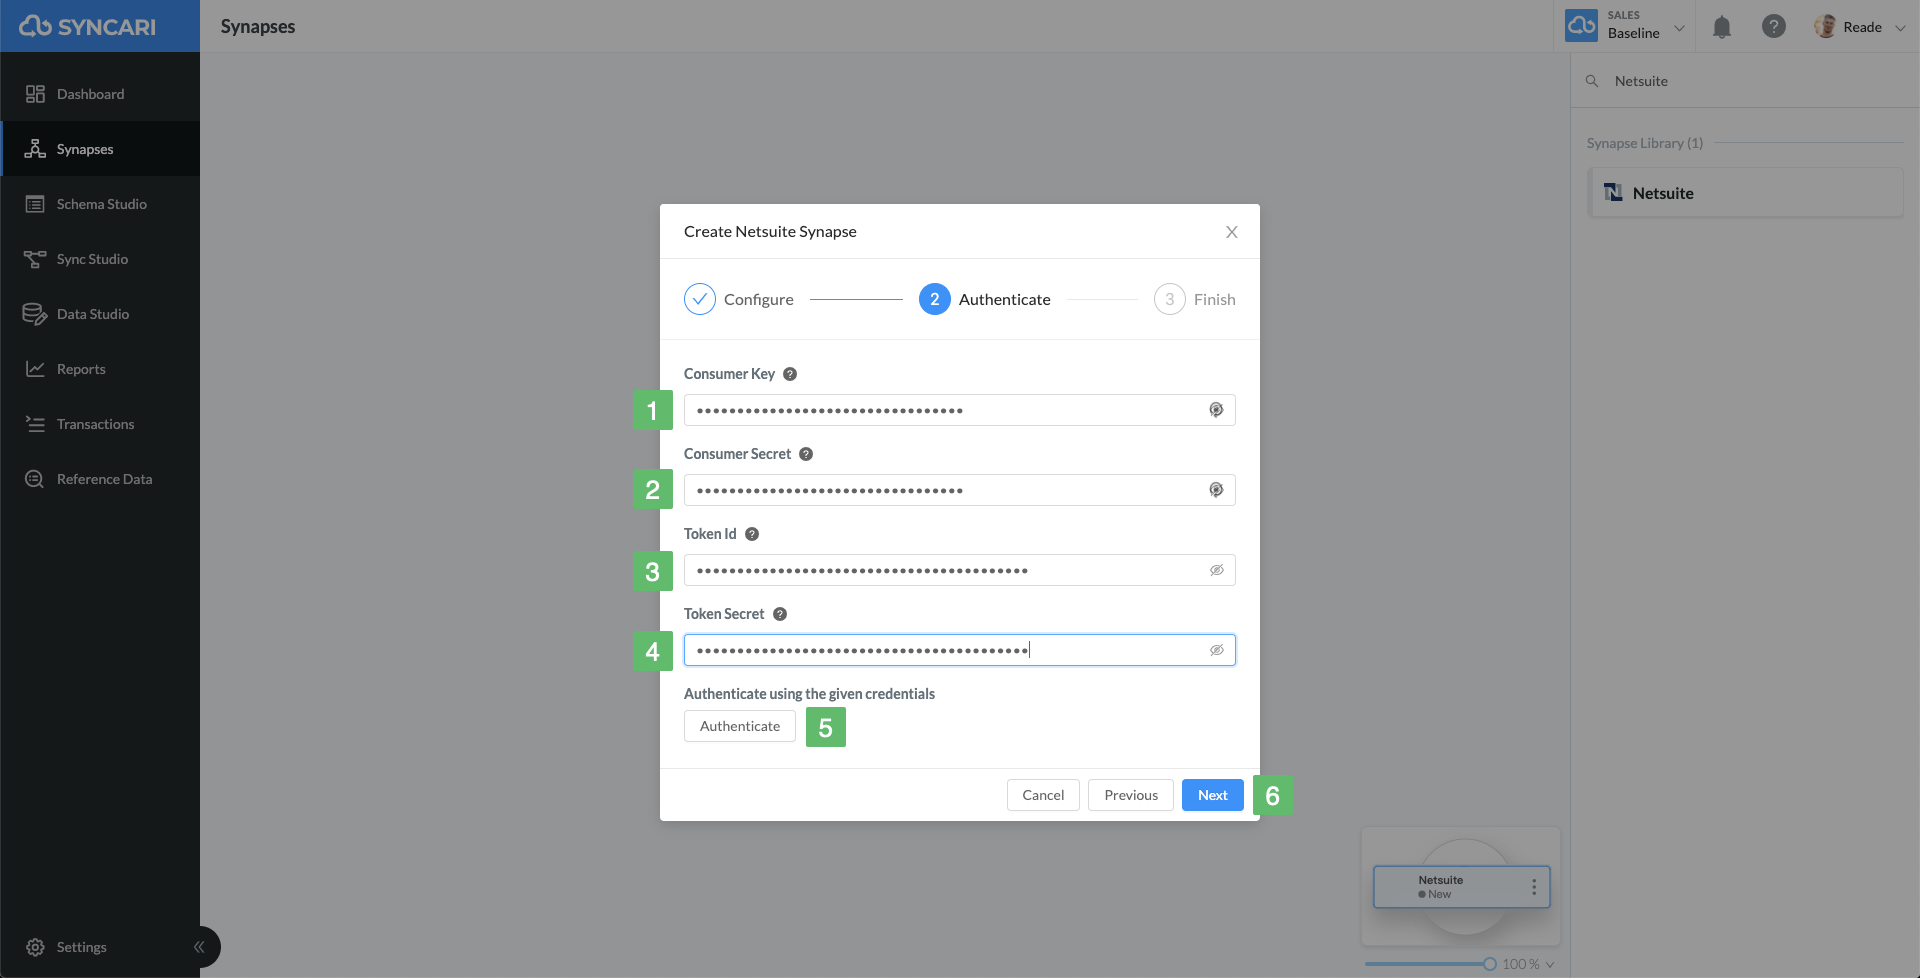Go to the Previous step
Screen dimensions: 1920x978
pyautogui.click(x=1131, y=795)
